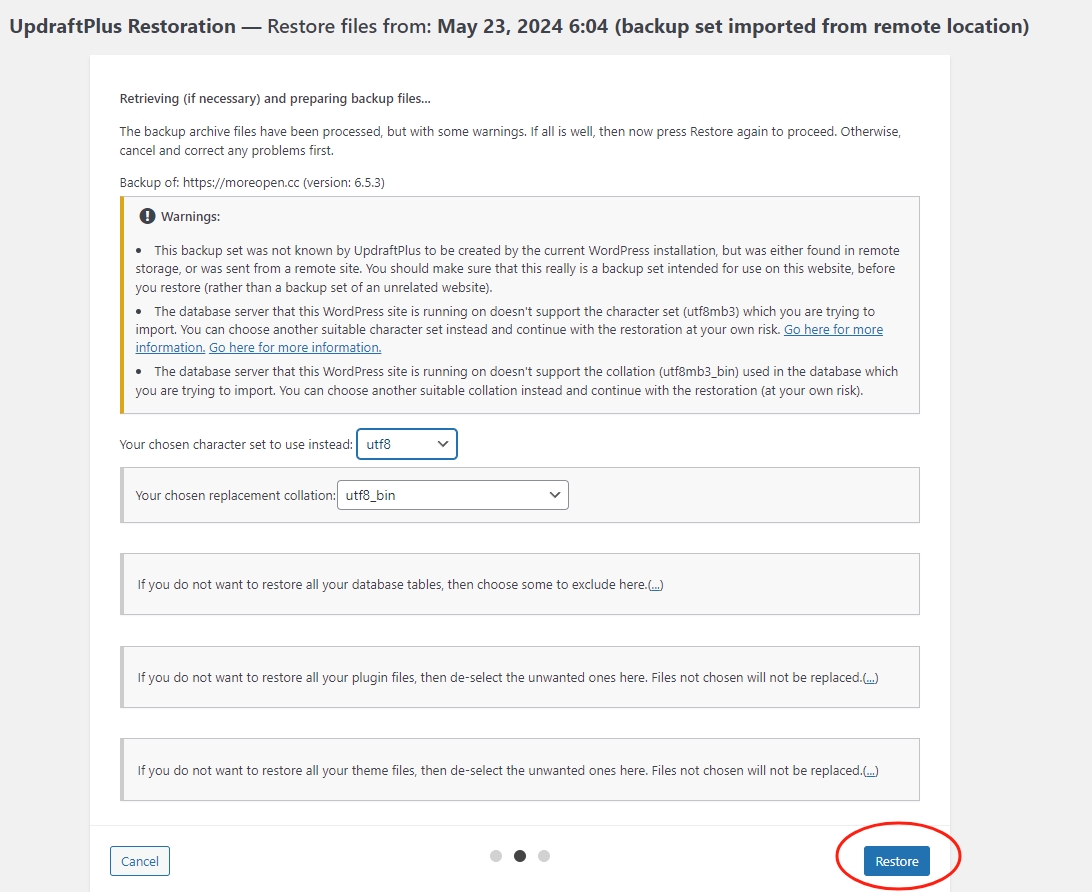Expand the theme files de-select (...) link

[871, 771]
